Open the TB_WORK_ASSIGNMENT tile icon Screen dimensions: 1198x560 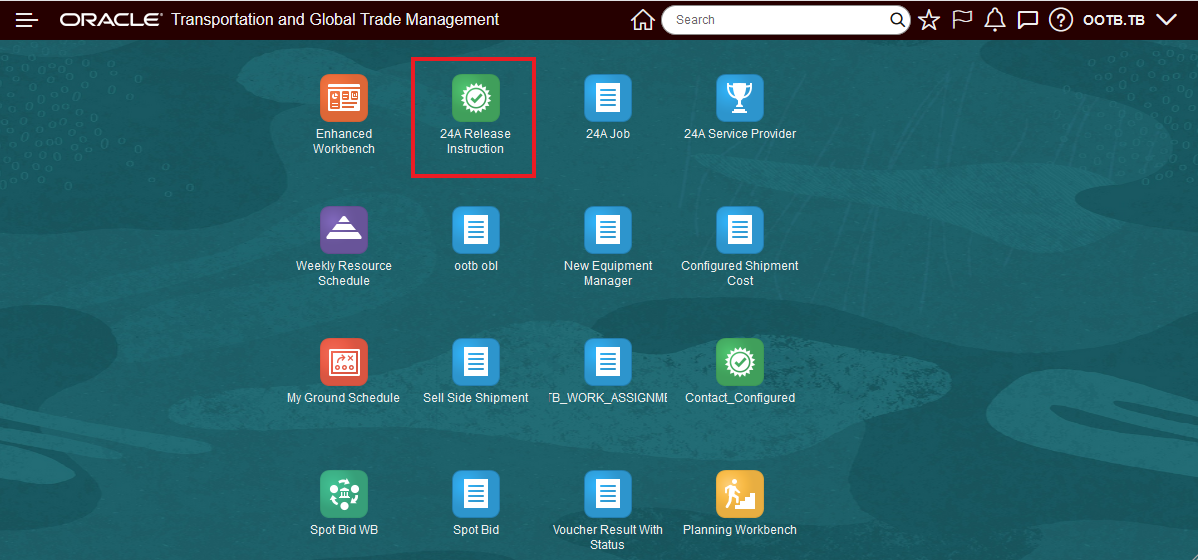tap(607, 362)
